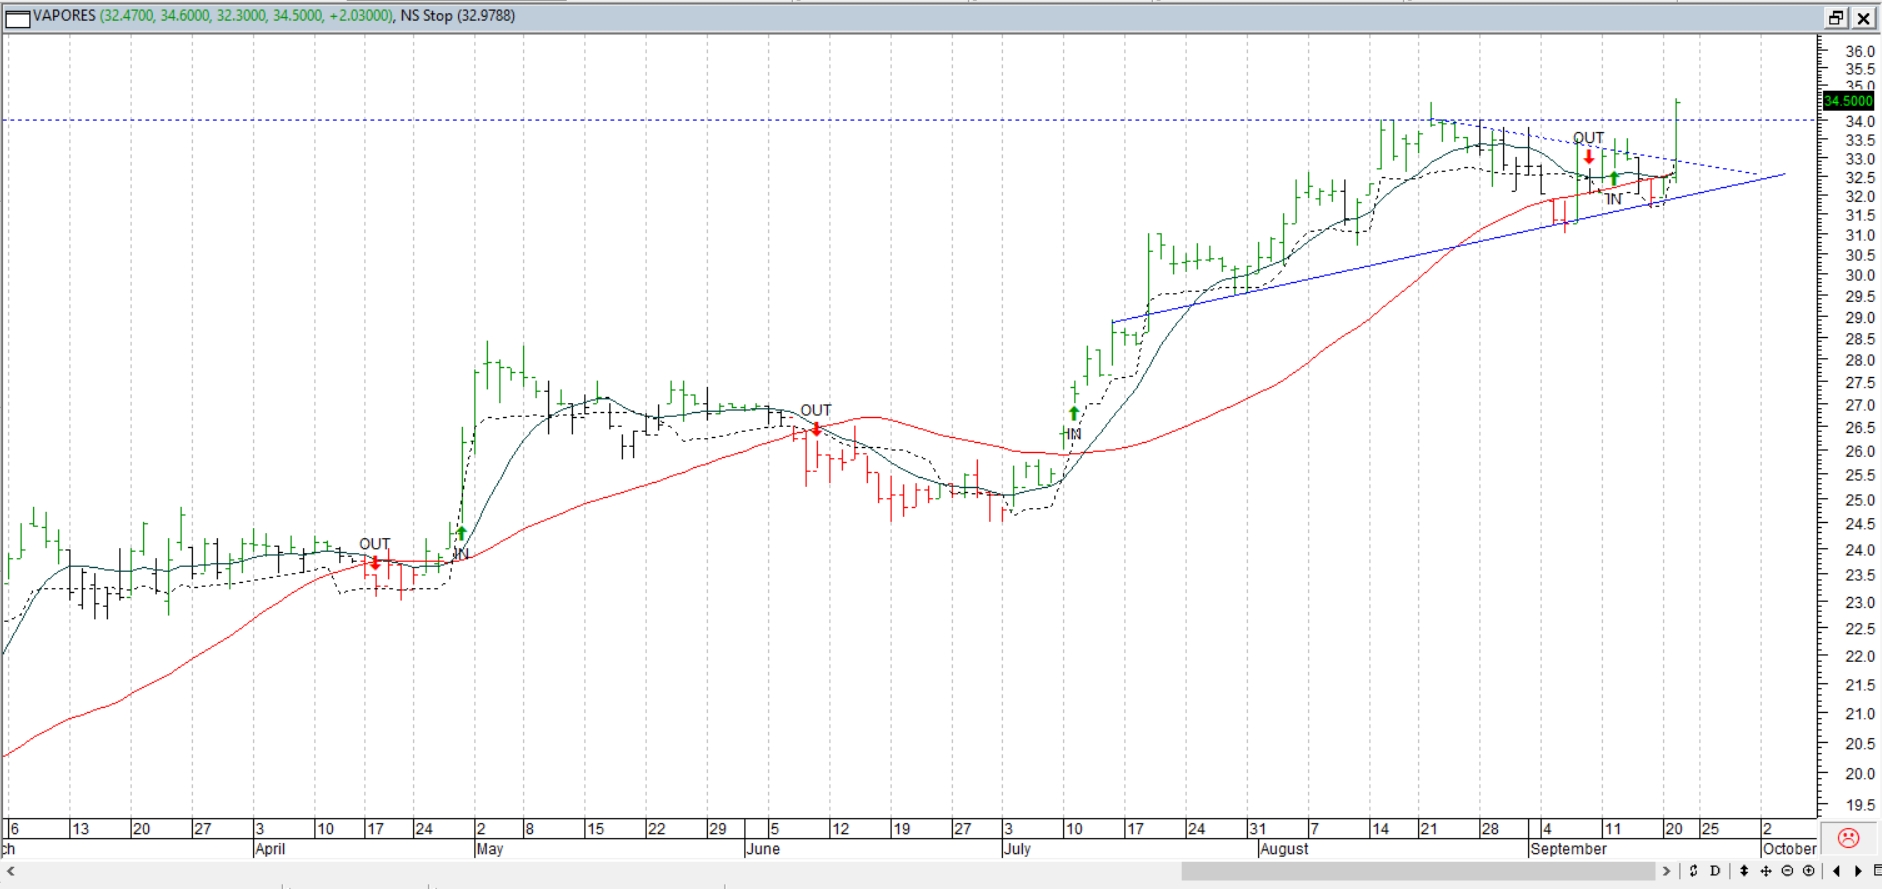The image size is (1882, 889).
Task: Click the horizontal scrollbar thumb
Action: (1419, 871)
